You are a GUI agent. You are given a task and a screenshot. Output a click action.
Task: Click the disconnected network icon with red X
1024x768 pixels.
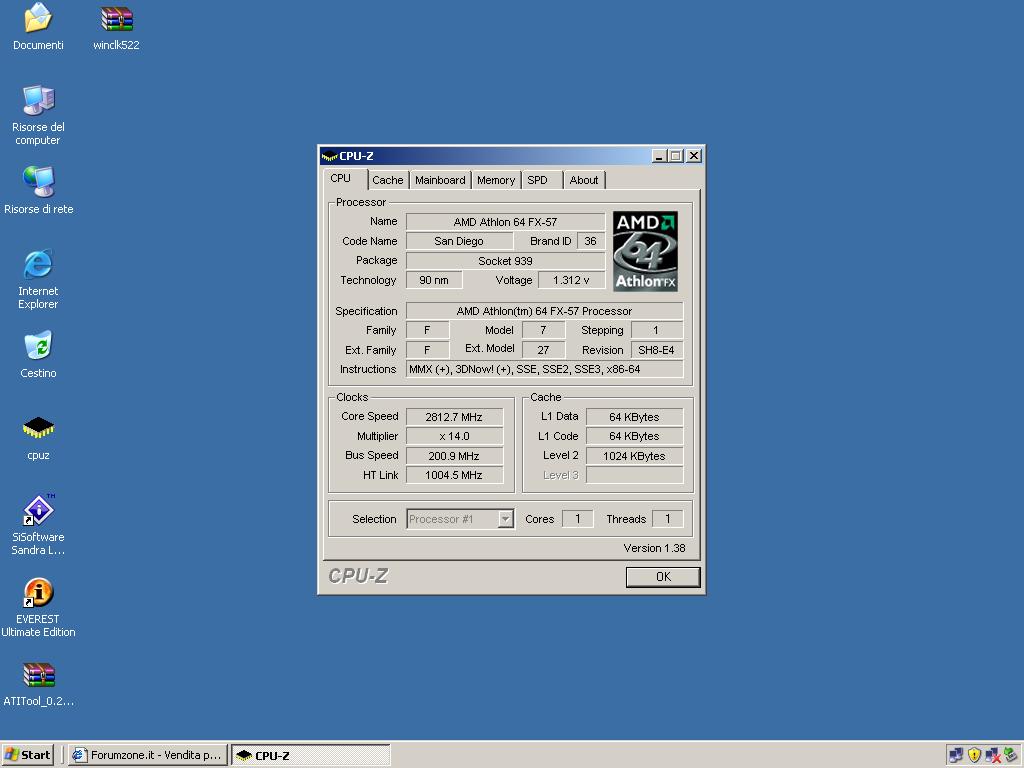tap(992, 755)
